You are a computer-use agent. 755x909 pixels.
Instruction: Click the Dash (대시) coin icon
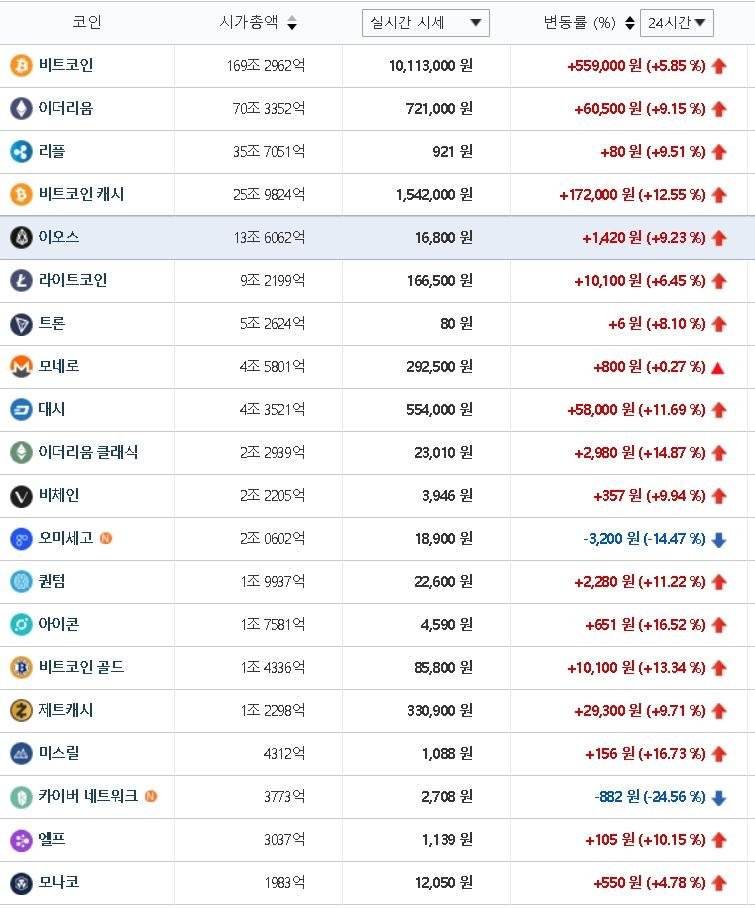[21, 410]
